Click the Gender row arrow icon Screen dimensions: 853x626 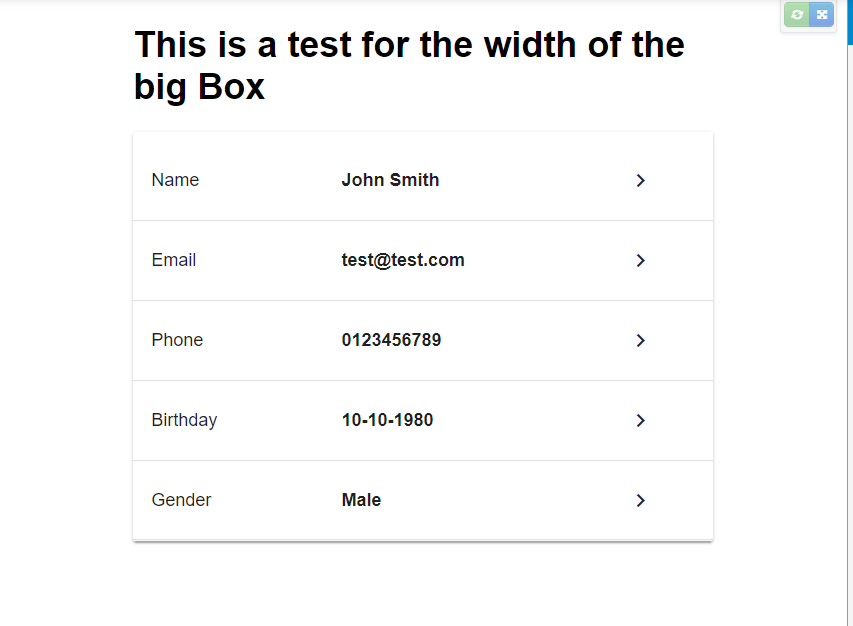tap(641, 500)
